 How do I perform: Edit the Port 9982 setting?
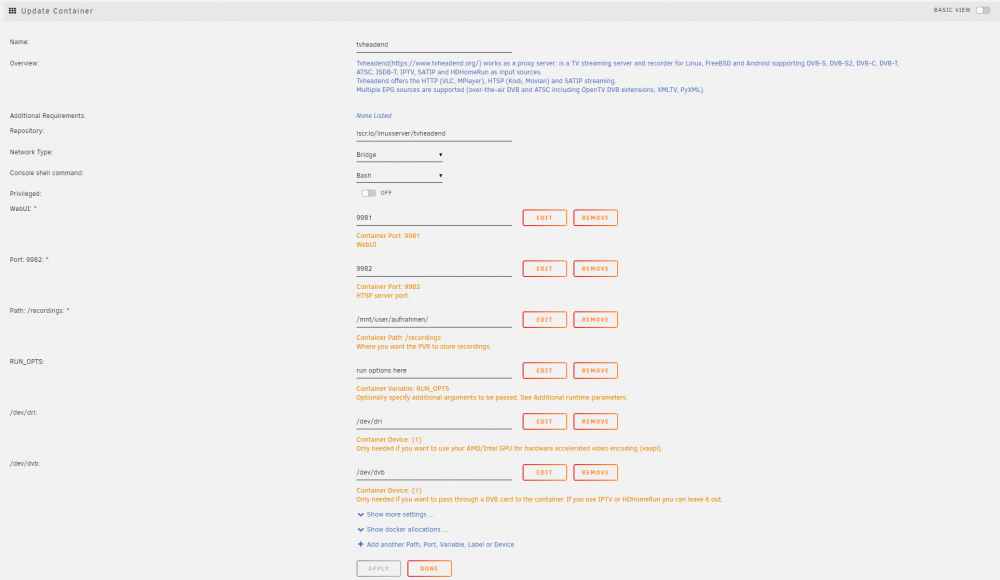click(x=545, y=269)
